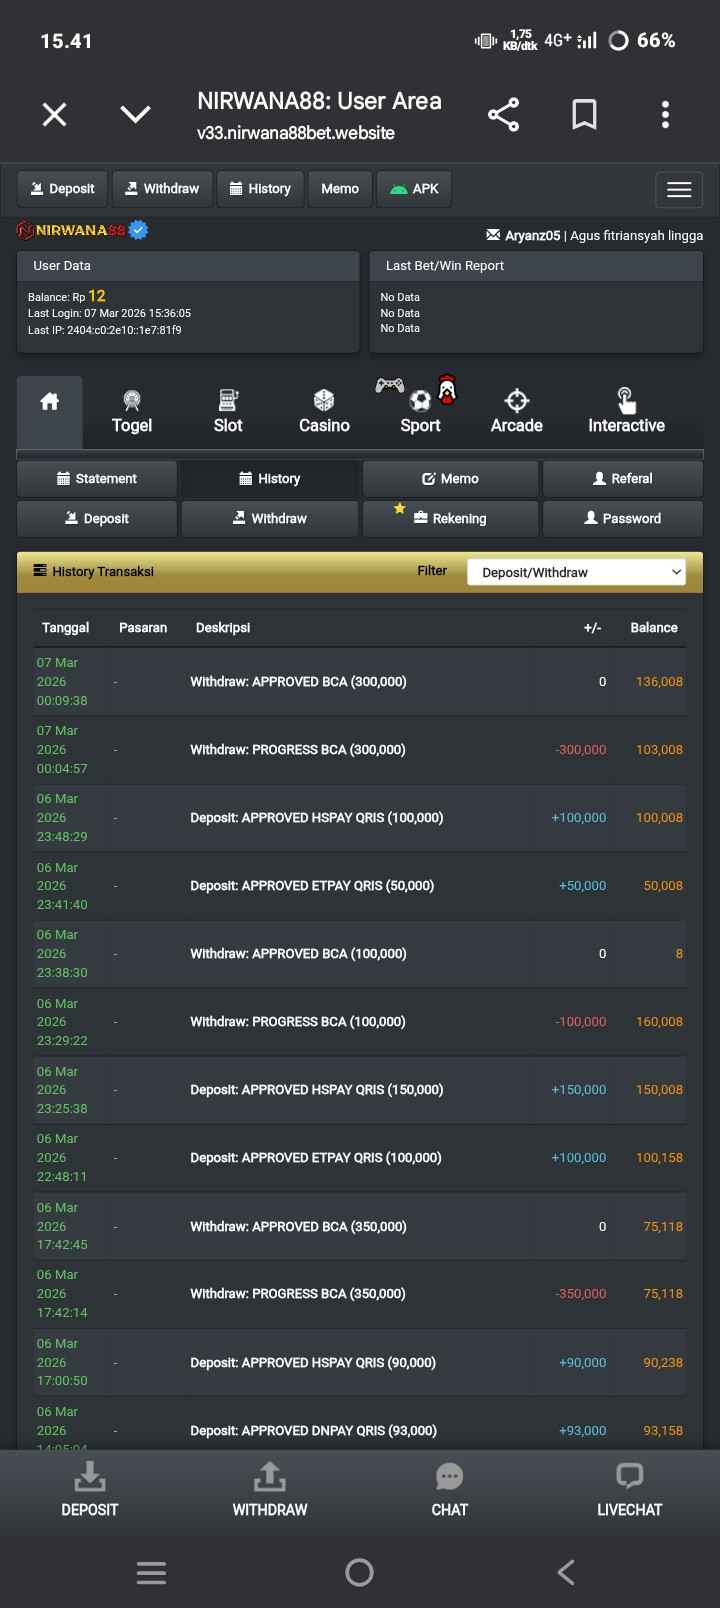Open the Deposit/Withdraw filter dropdown

coord(577,572)
